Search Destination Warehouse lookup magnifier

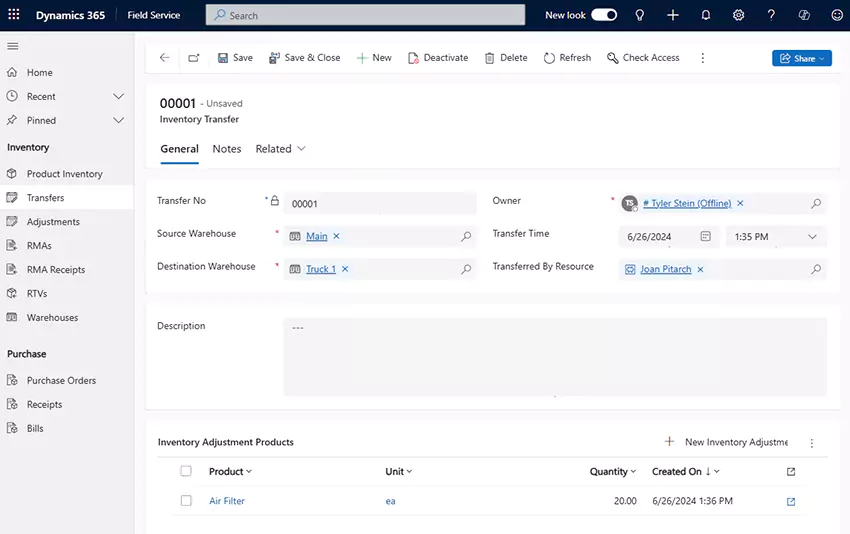(466, 269)
